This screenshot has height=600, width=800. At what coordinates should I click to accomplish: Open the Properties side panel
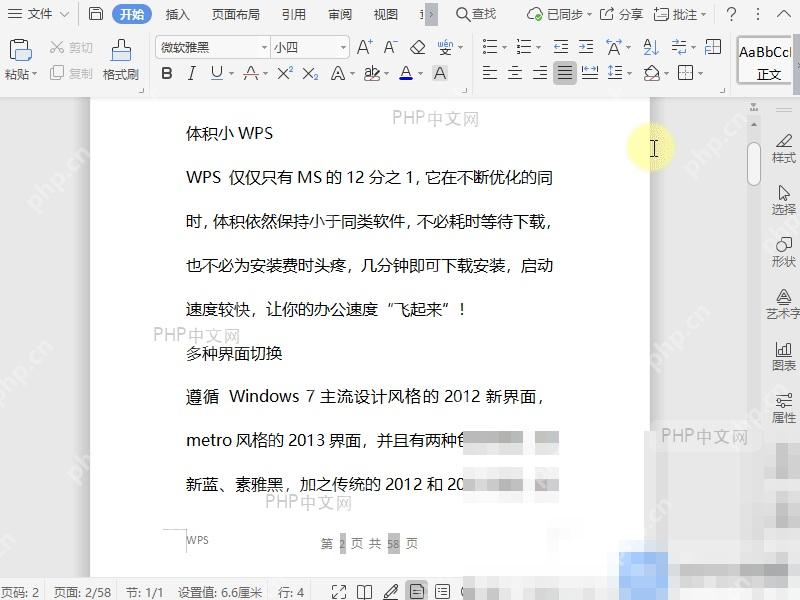(784, 409)
